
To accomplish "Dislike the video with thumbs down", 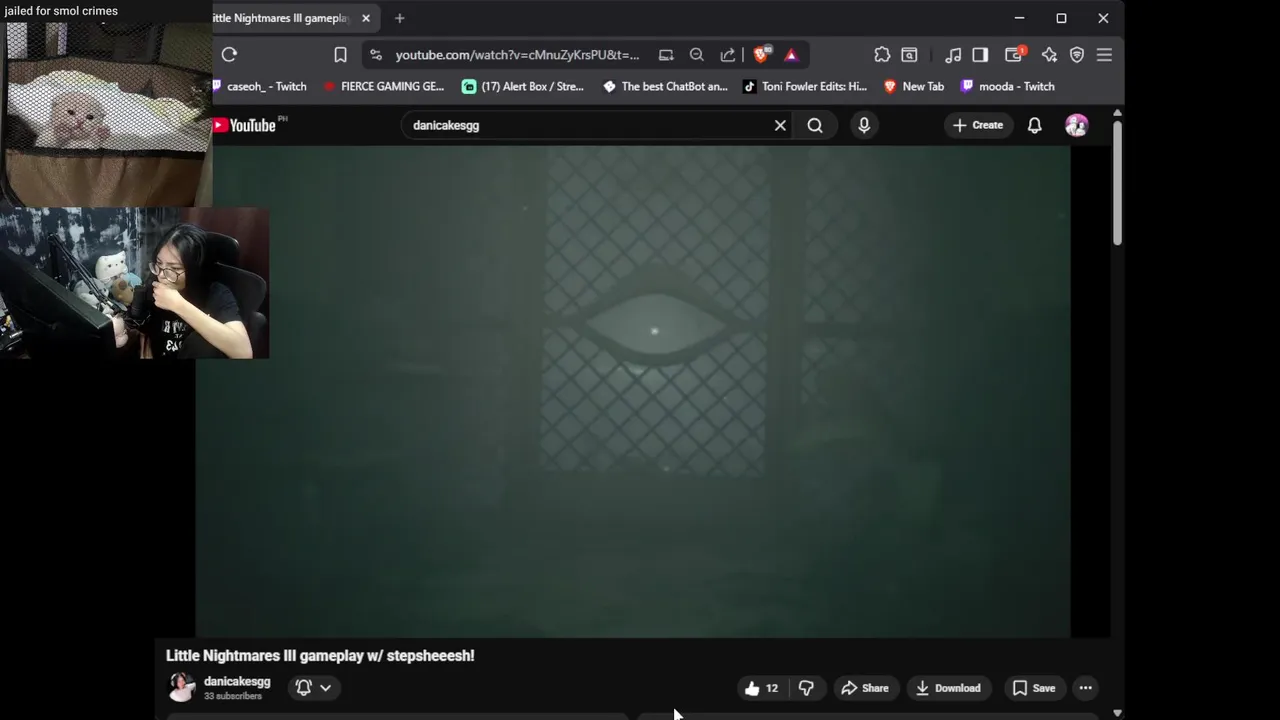I will pyautogui.click(x=806, y=688).
